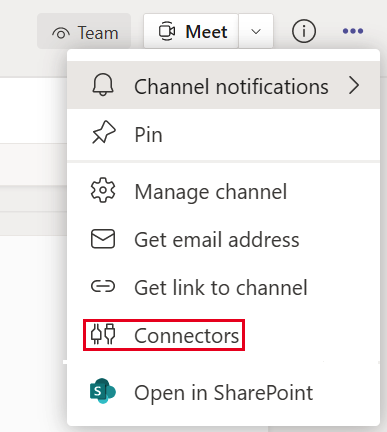Click the SharePoint logo icon
The image size is (387, 432).
(x=103, y=391)
